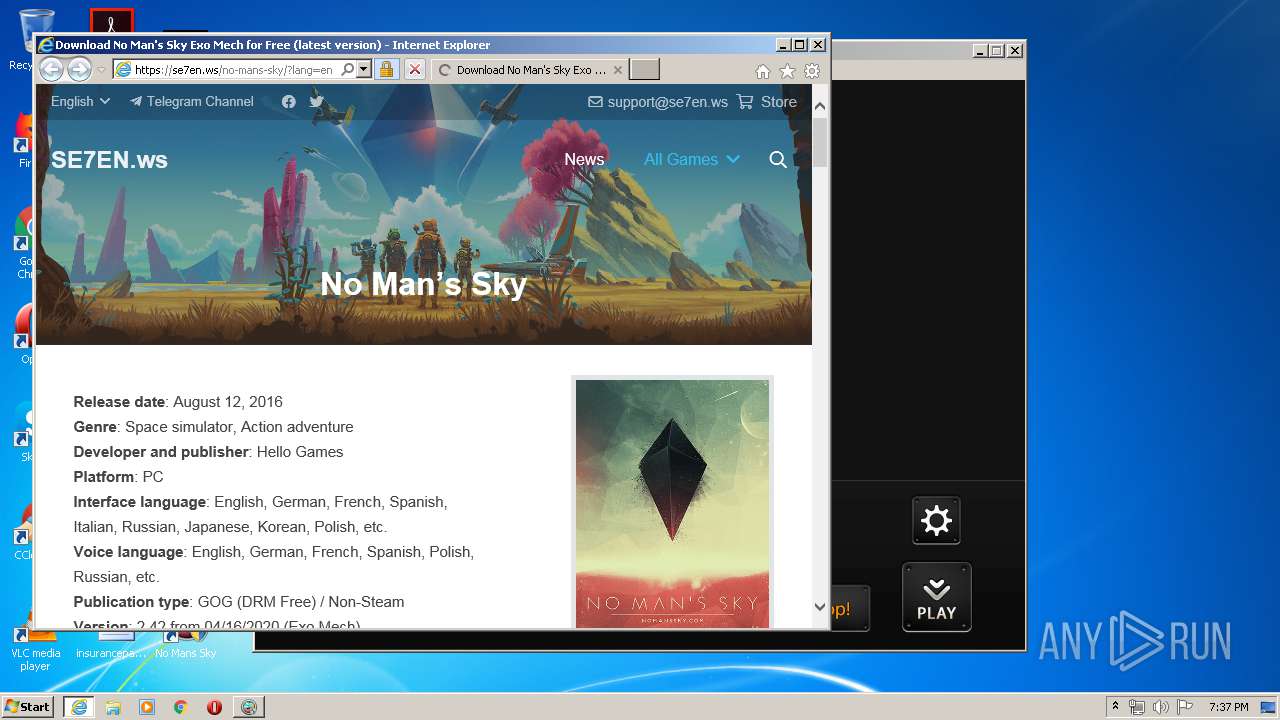The height and width of the screenshot is (720, 1280).
Task: Click the 'Release date' text line
Action: [178, 402]
